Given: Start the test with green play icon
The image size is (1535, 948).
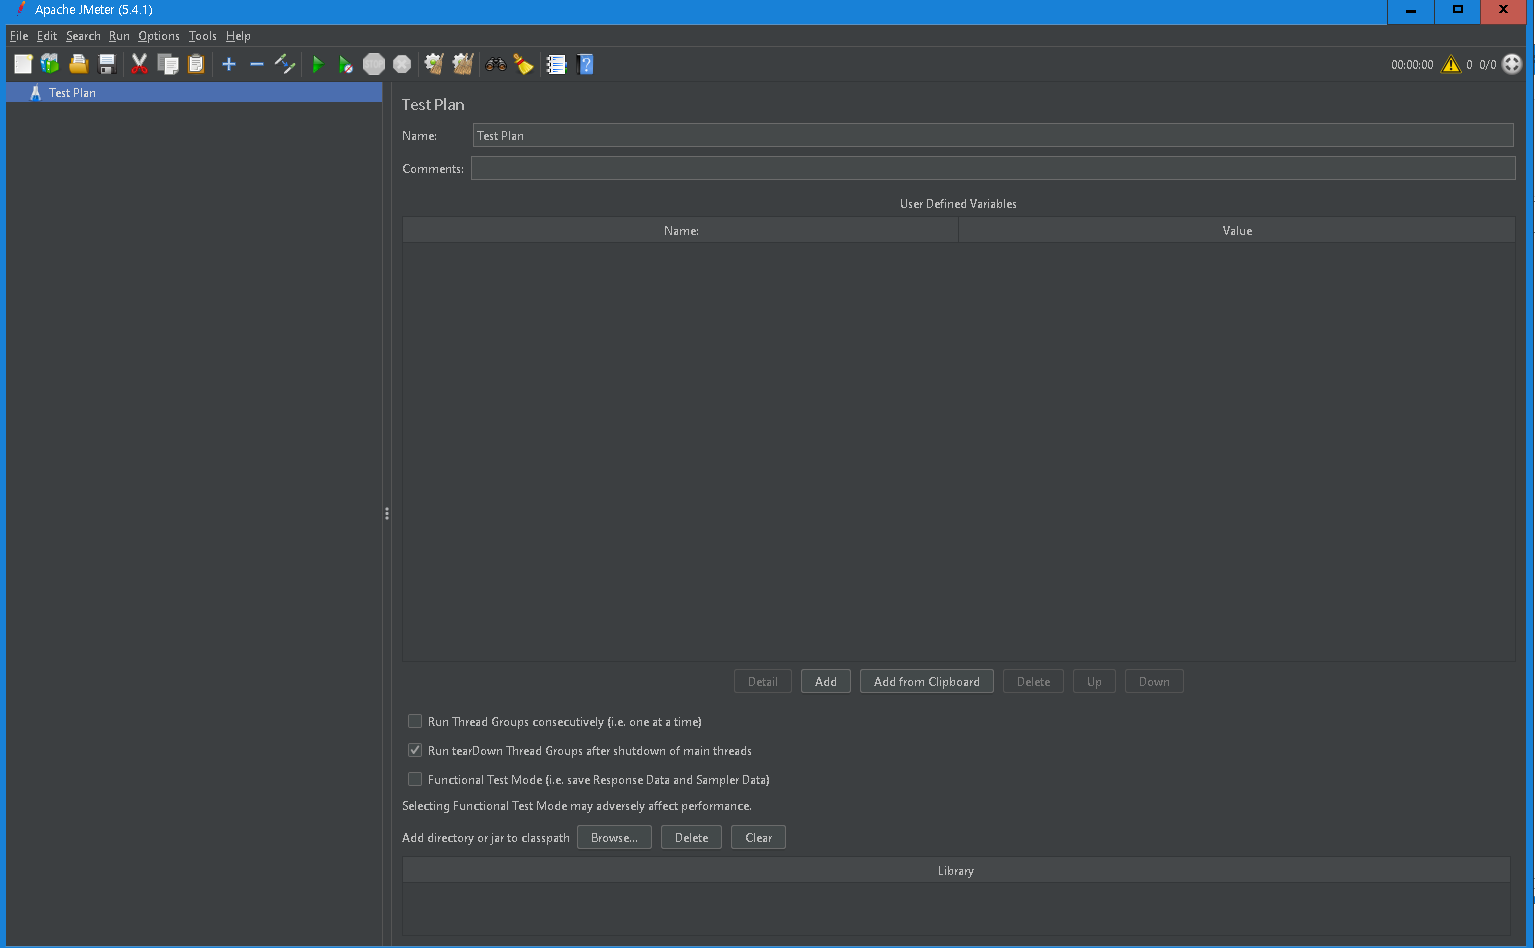Looking at the screenshot, I should point(318,64).
